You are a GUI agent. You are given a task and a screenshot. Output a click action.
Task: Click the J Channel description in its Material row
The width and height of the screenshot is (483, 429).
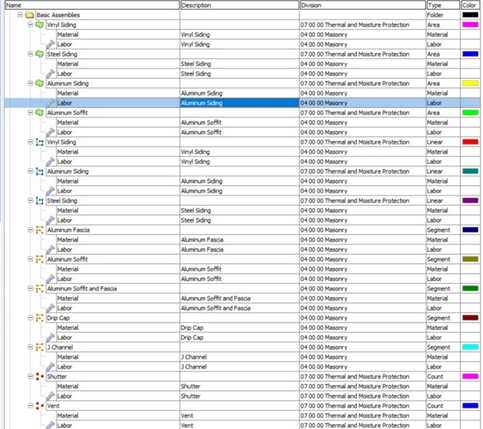click(x=194, y=357)
